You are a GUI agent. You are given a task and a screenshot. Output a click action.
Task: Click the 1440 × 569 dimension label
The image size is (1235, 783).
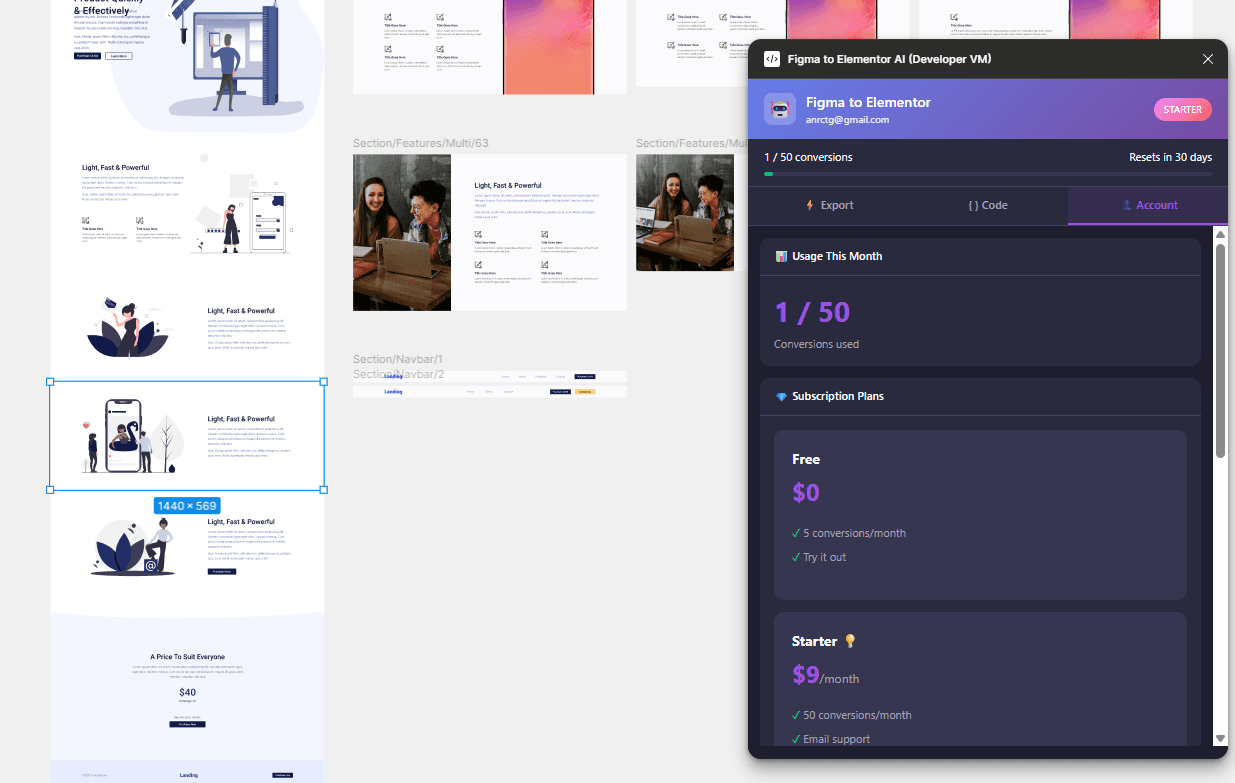coord(186,505)
